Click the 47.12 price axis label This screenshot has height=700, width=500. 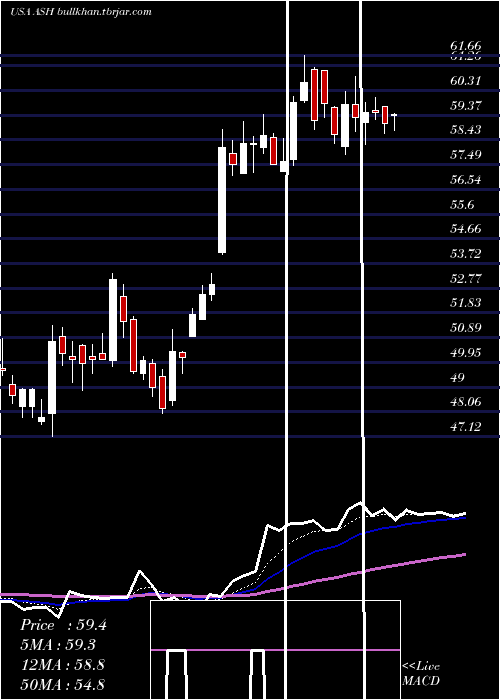(466, 427)
